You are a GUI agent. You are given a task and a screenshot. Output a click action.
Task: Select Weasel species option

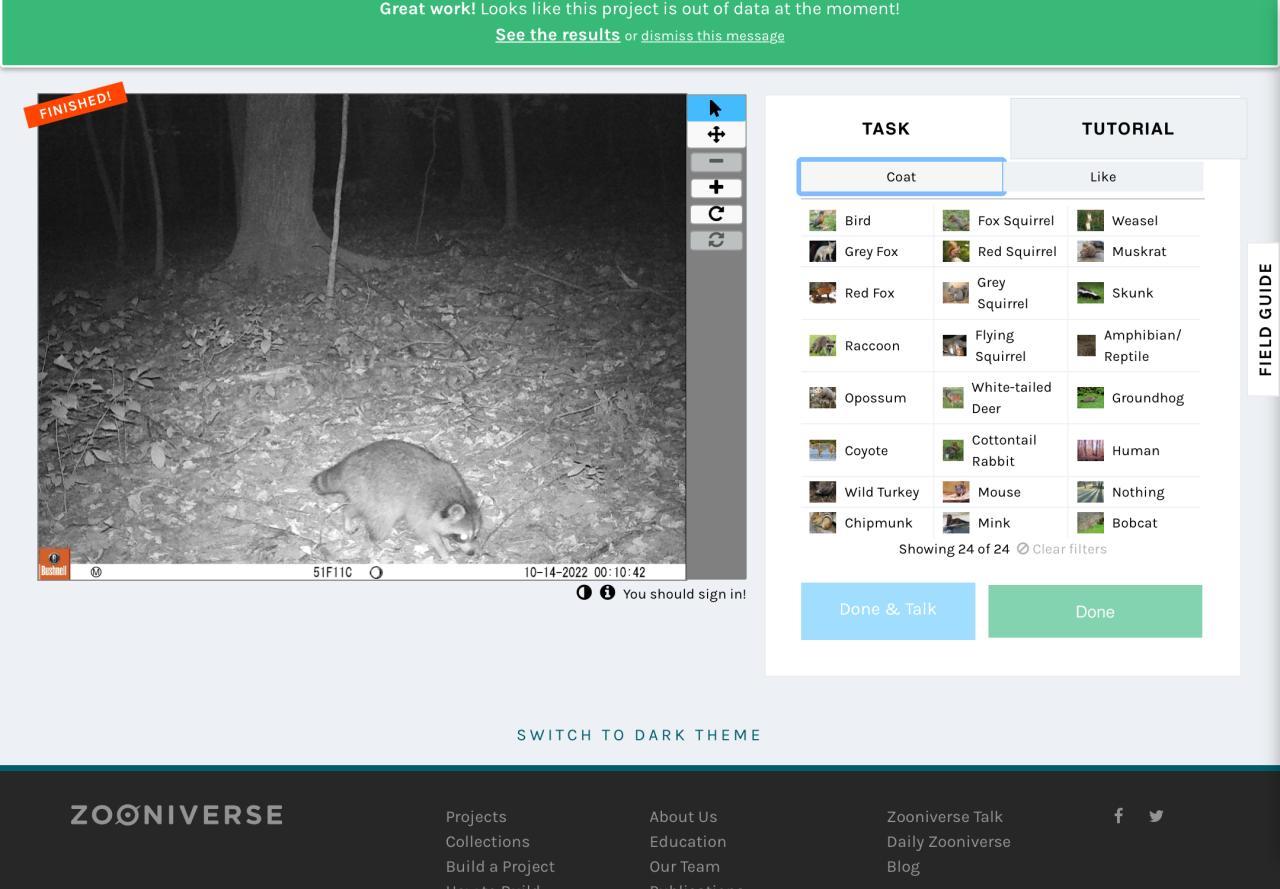click(x=1135, y=220)
